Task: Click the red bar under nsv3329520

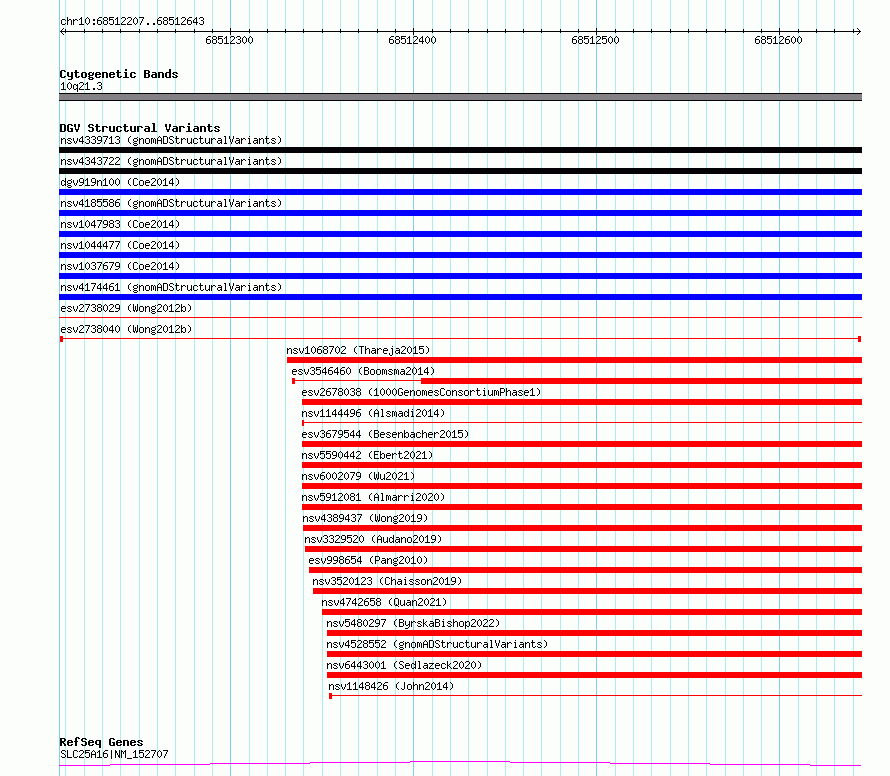Action: click(x=583, y=550)
